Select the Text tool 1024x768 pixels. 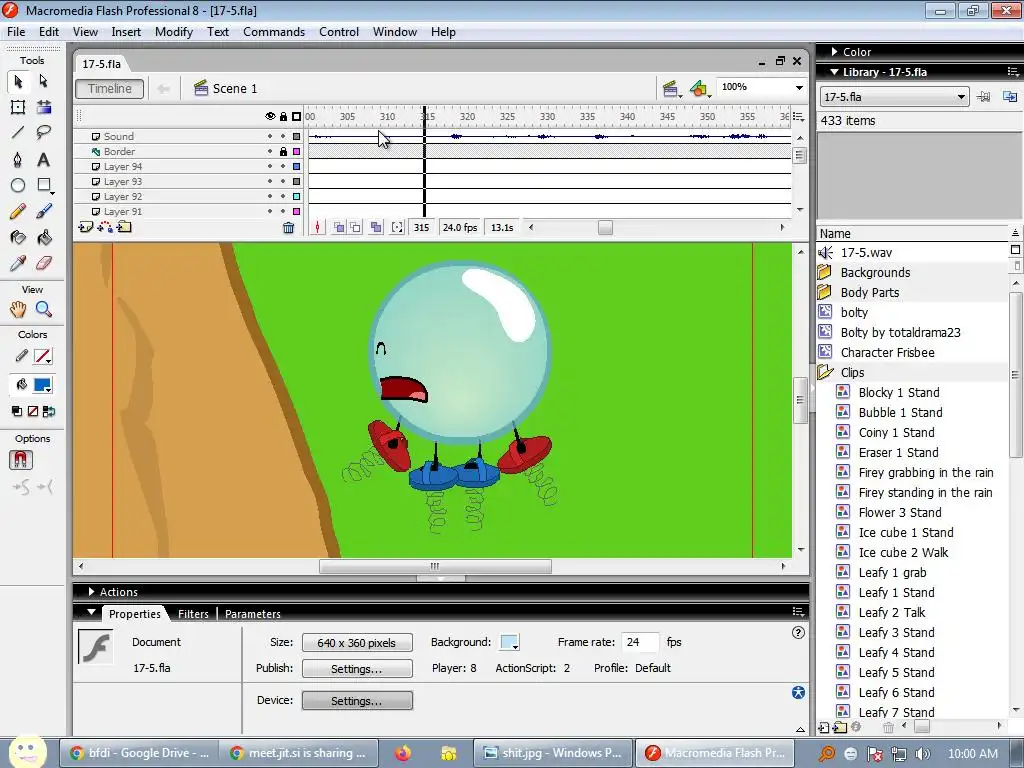pos(44,159)
